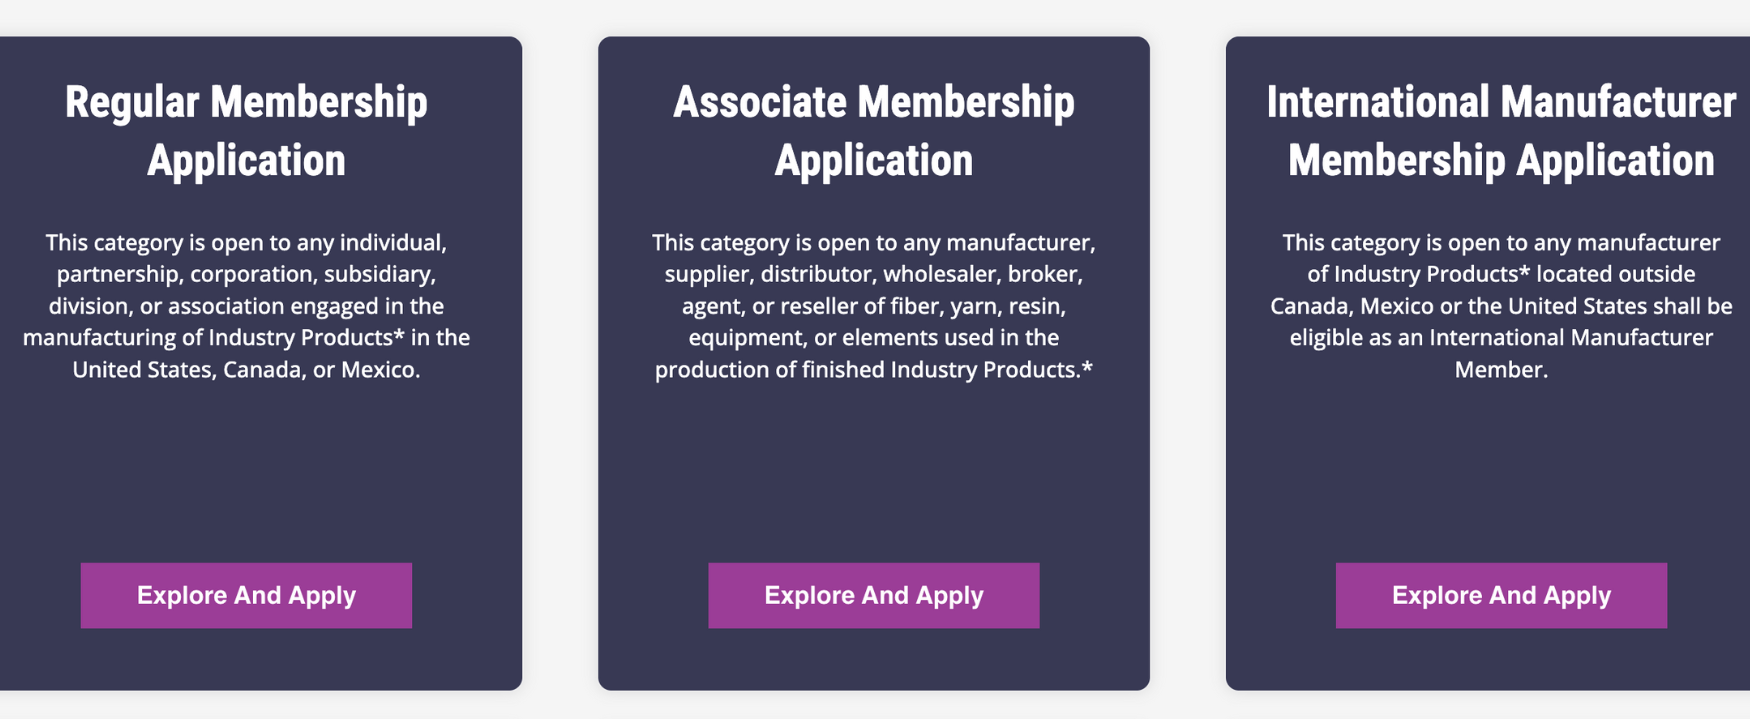Image resolution: width=1750 pixels, height=719 pixels.
Task: Click the International Manufacturer card panel
Action: [x=1500, y=460]
